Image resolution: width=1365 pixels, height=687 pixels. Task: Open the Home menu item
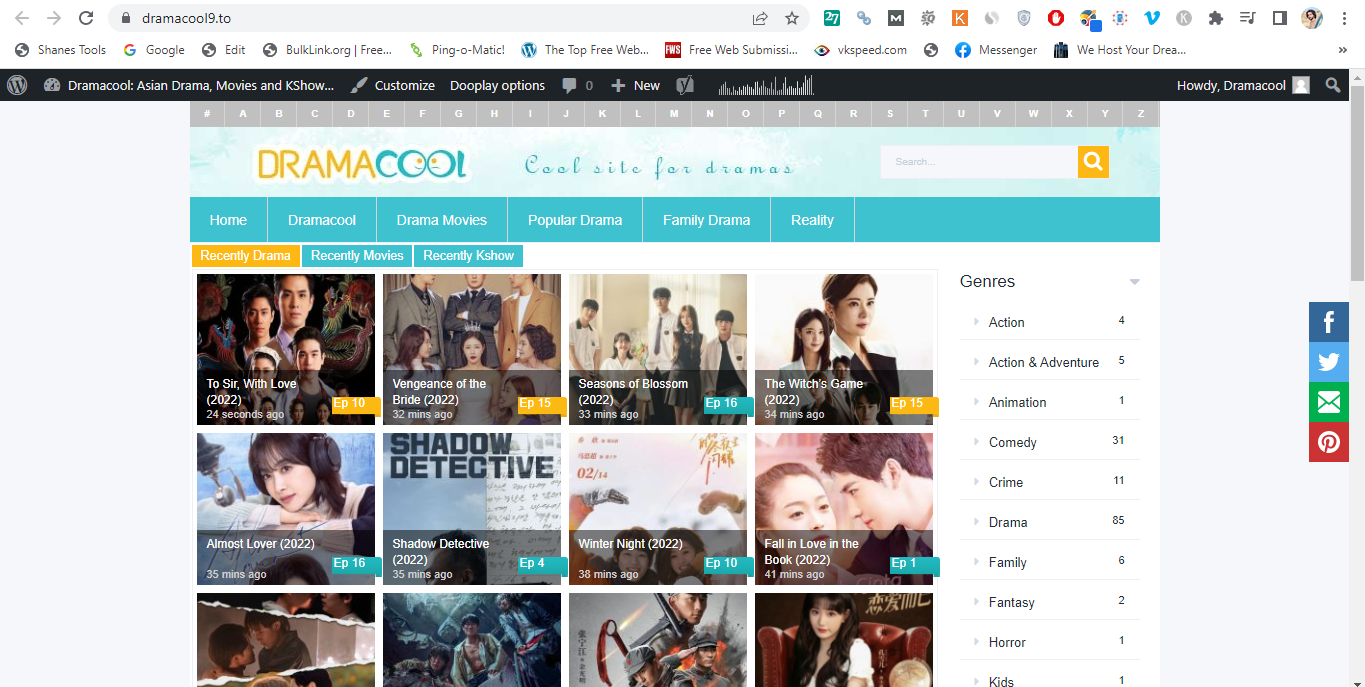pos(228,220)
